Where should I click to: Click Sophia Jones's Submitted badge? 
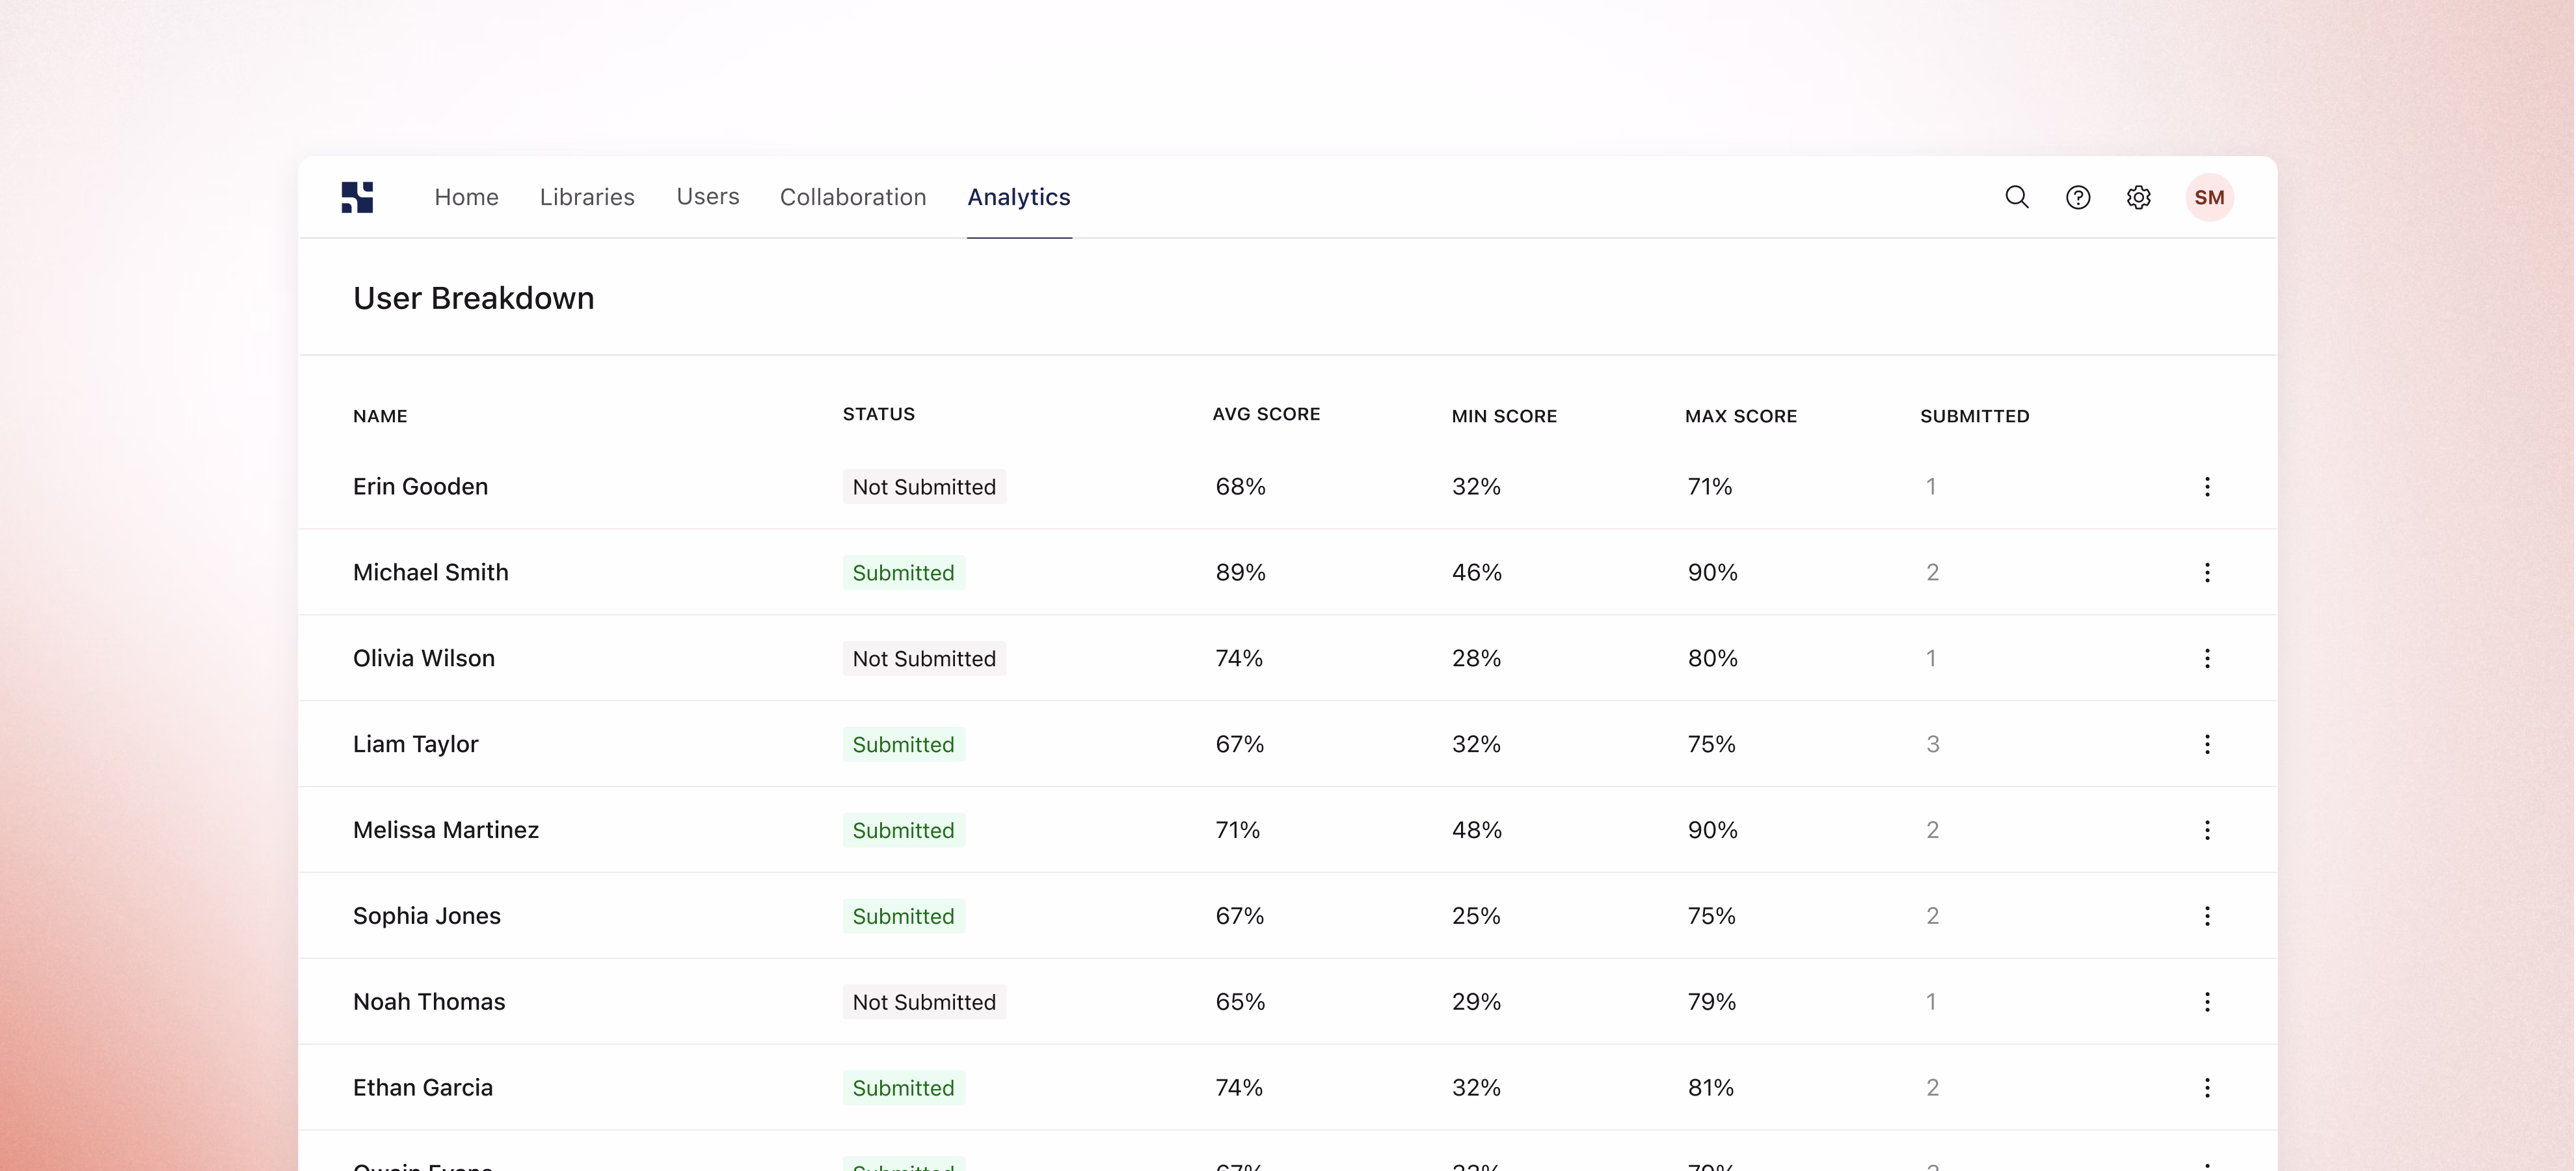[903, 917]
